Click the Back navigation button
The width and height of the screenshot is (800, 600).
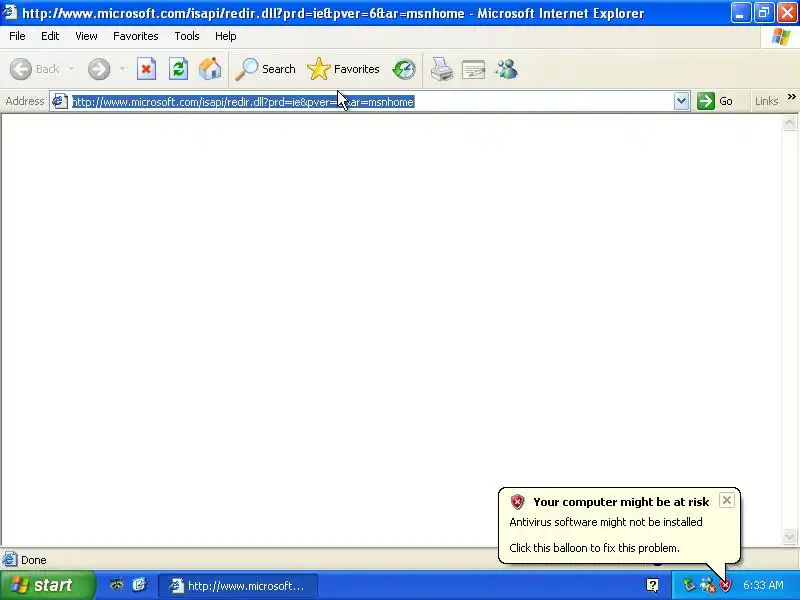click(x=35, y=69)
